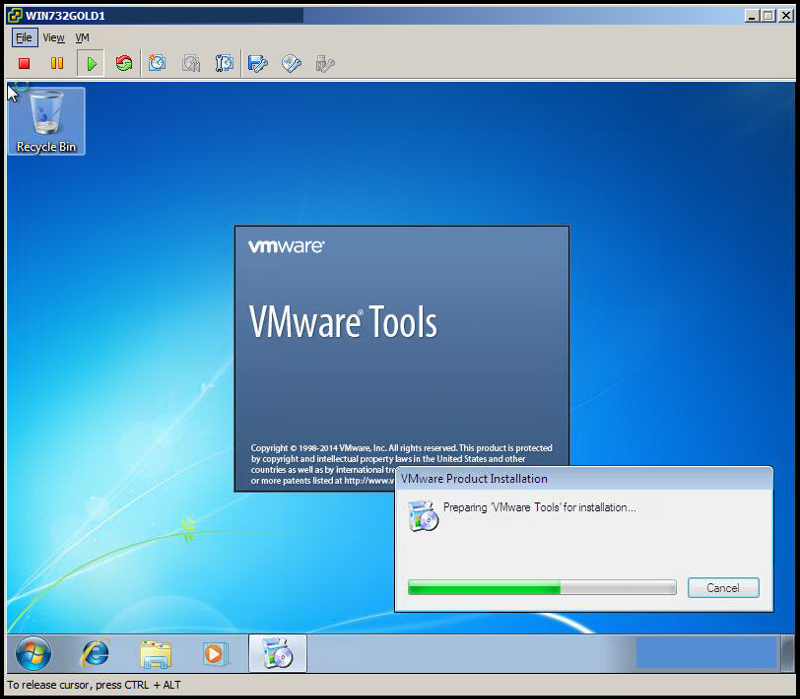Minimize the WIN732GOLD1 console window
Image resolution: width=800 pixels, height=699 pixels.
751,16
